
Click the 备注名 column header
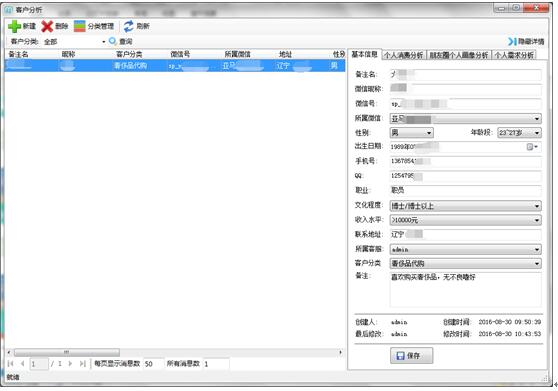(x=18, y=54)
